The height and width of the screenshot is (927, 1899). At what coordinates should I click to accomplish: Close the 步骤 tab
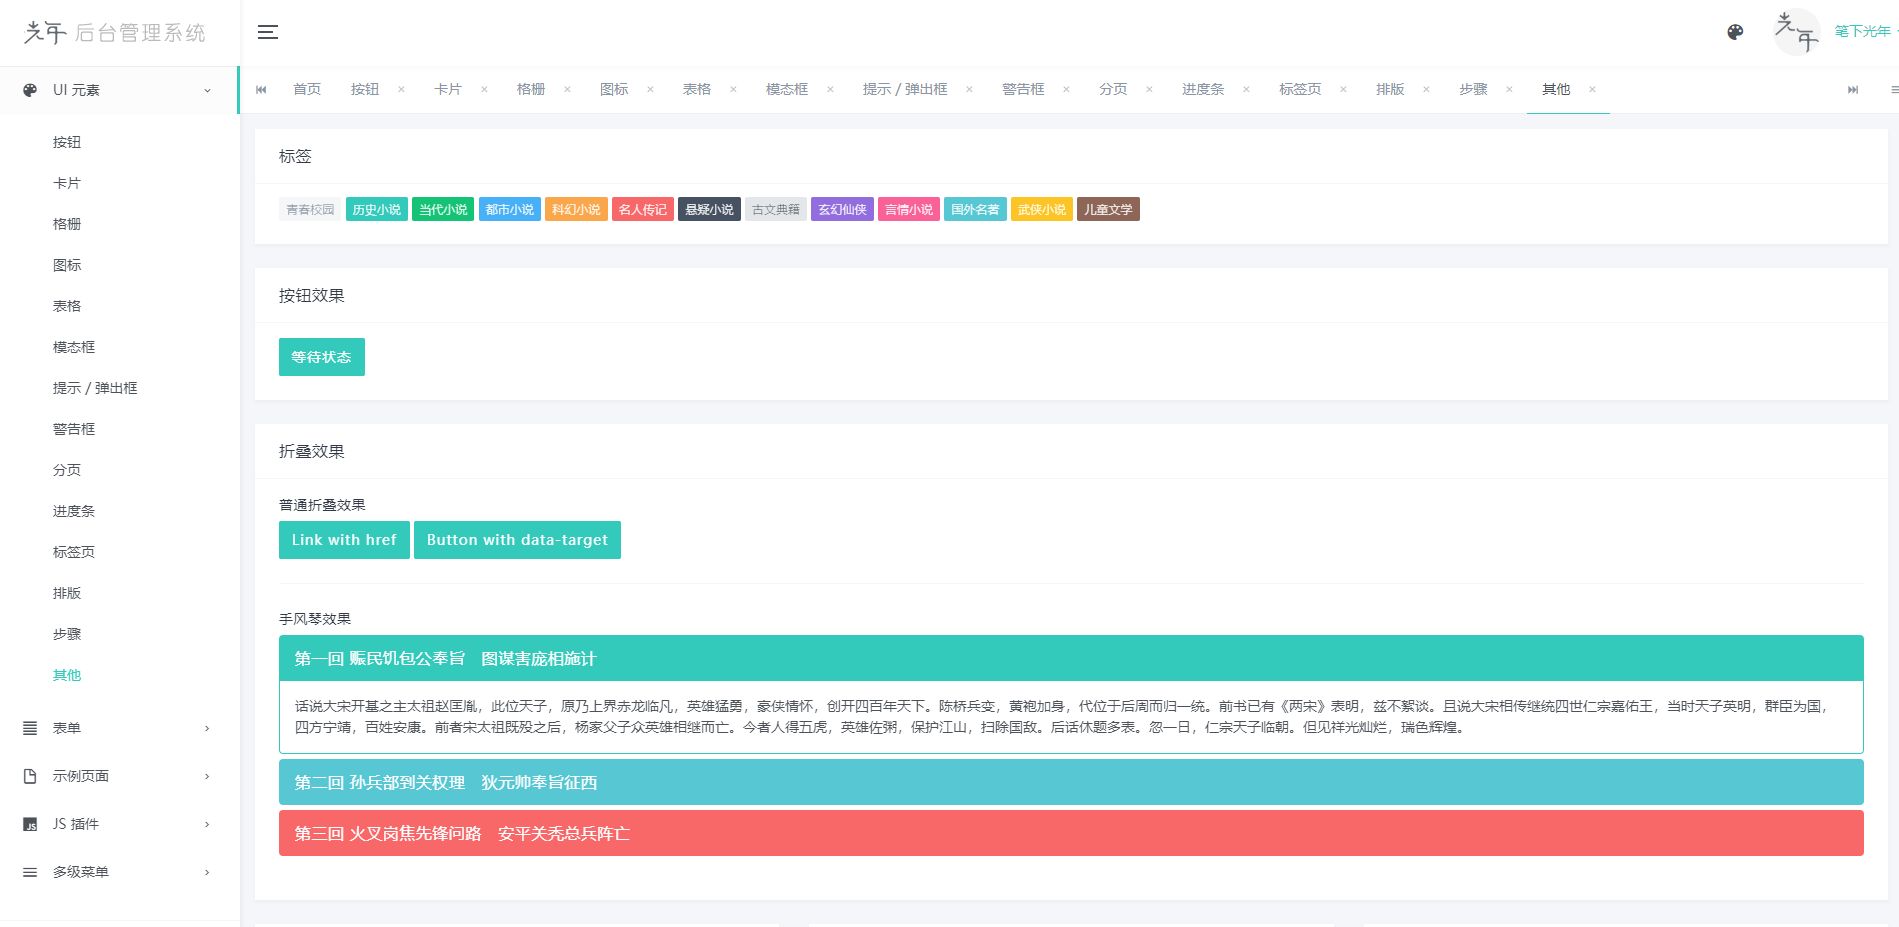(x=1509, y=90)
